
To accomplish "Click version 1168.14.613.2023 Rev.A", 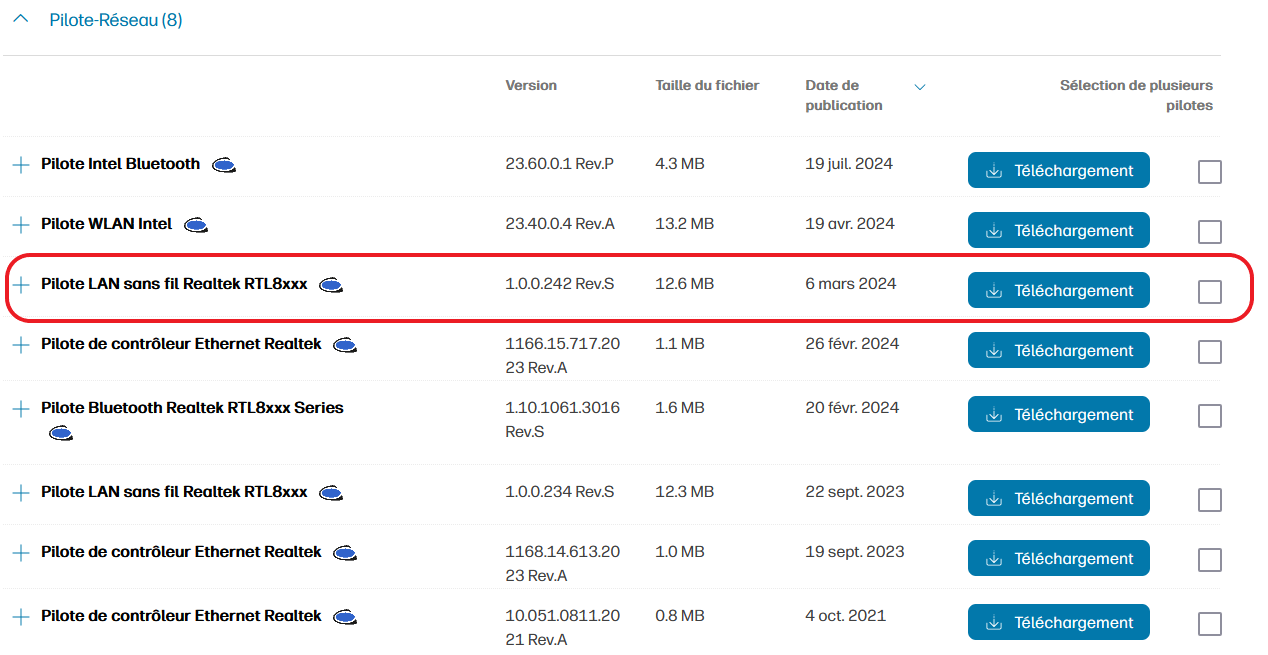I will pyautogui.click(x=562, y=564).
